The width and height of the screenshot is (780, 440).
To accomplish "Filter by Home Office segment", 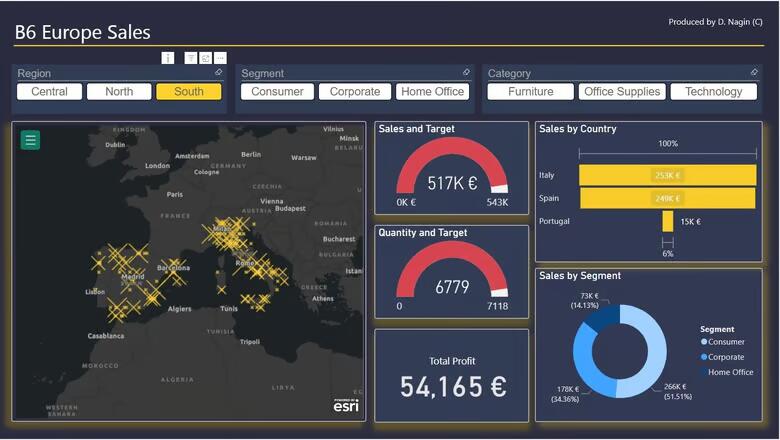I will tap(432, 92).
